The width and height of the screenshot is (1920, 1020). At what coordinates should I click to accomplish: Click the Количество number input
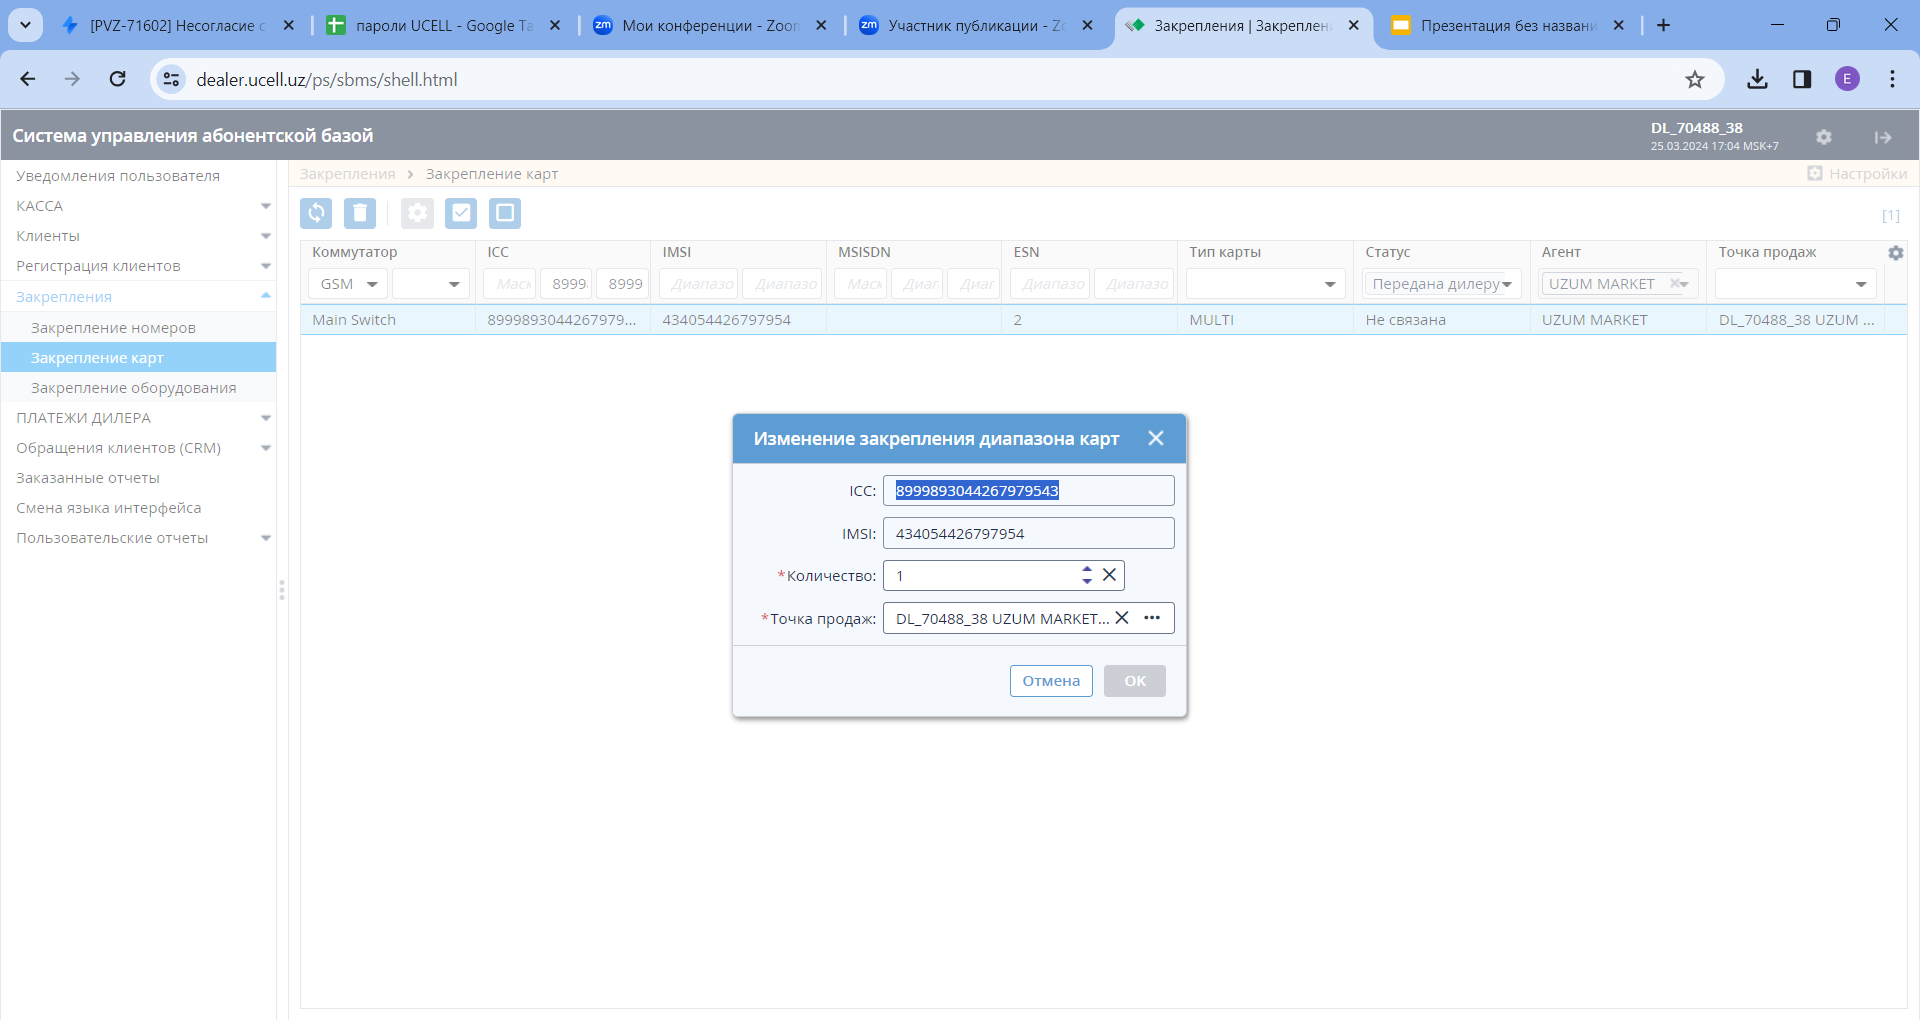click(980, 575)
